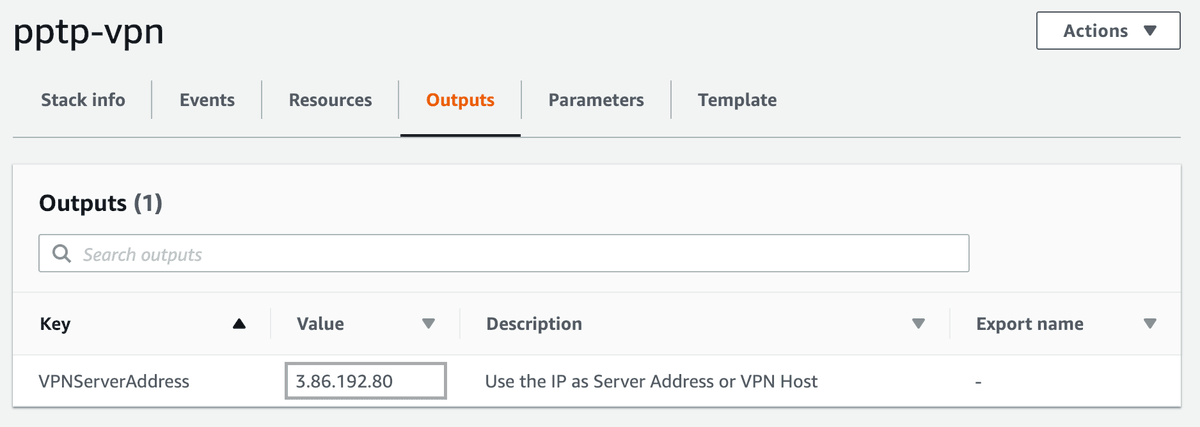The image size is (1200, 427).
Task: Select the Outputs tab
Action: tap(460, 100)
